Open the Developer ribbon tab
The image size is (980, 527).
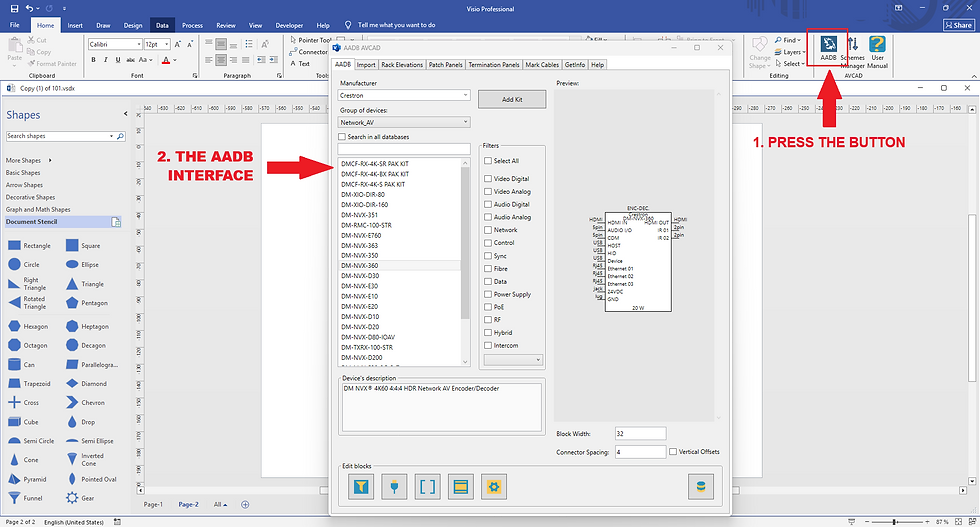[289, 26]
